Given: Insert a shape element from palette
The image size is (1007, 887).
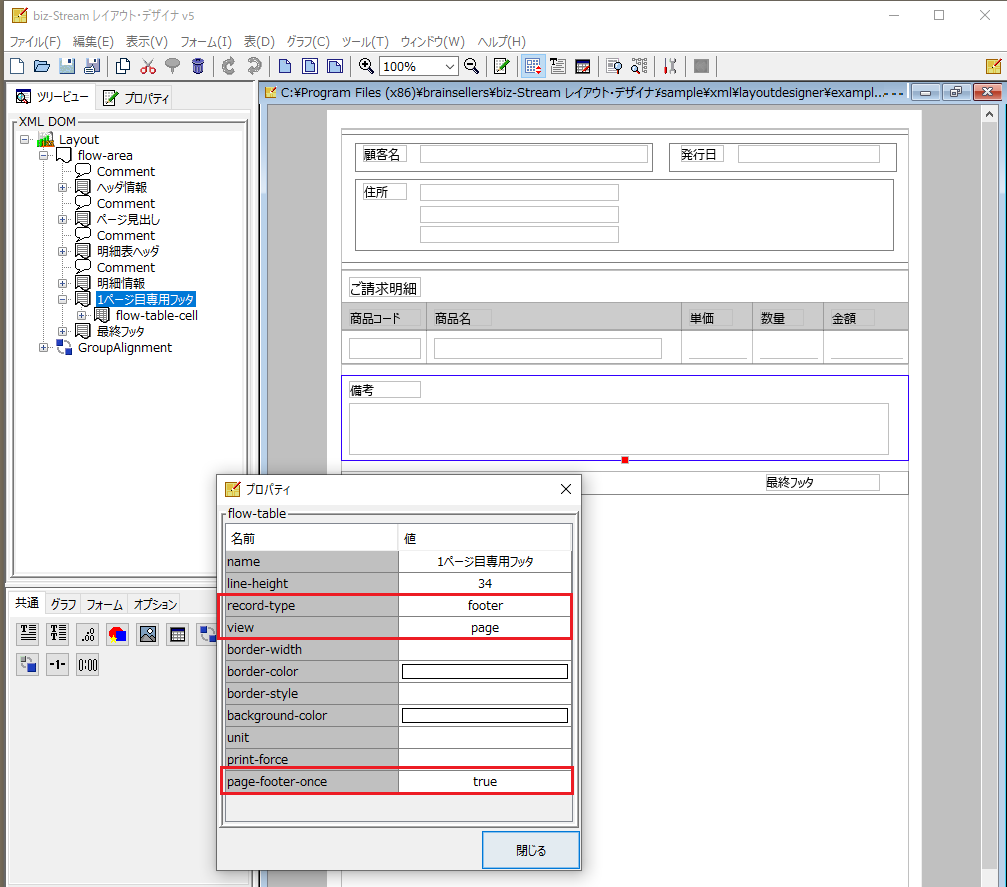Looking at the screenshot, I should pos(118,634).
